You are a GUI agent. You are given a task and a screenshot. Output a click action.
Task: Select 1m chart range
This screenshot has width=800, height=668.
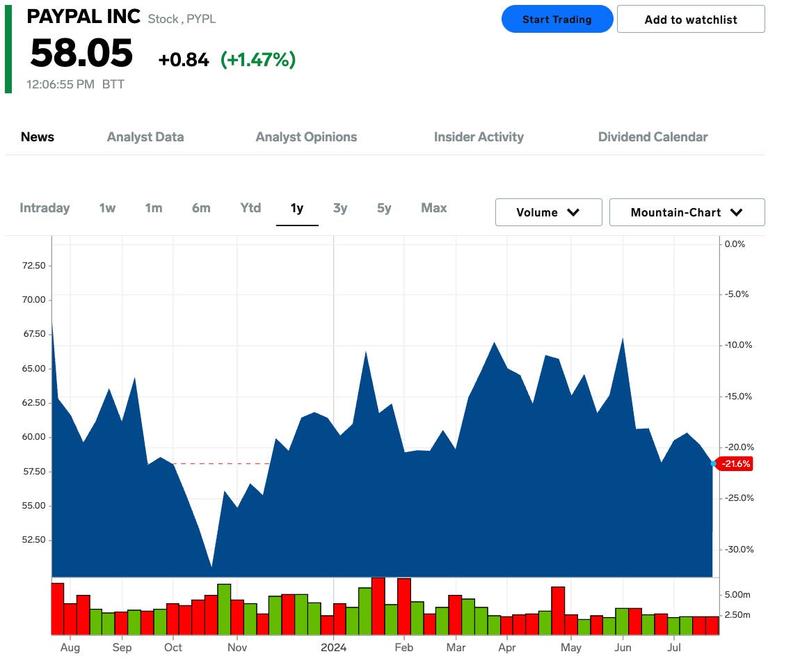(x=154, y=208)
